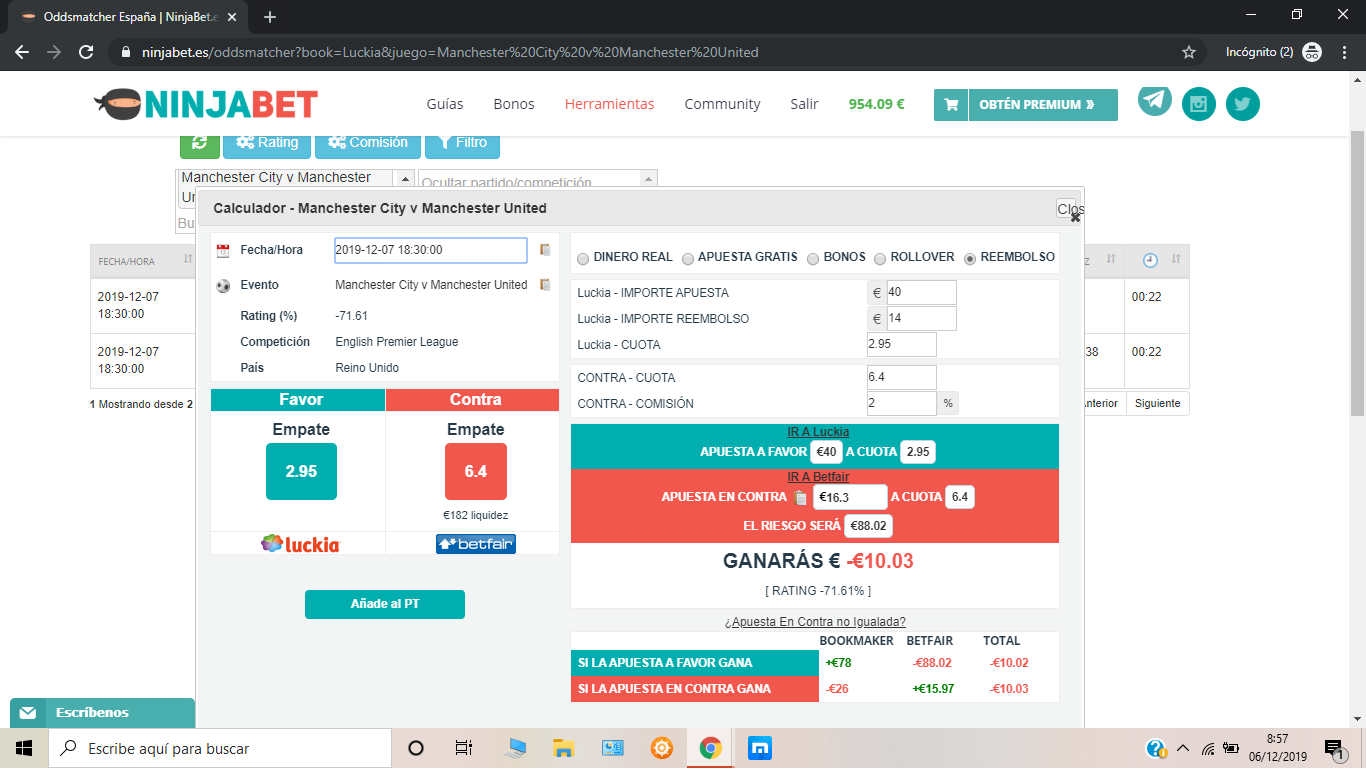Click the green refresh icon button
The image size is (1366, 768).
(x=200, y=143)
